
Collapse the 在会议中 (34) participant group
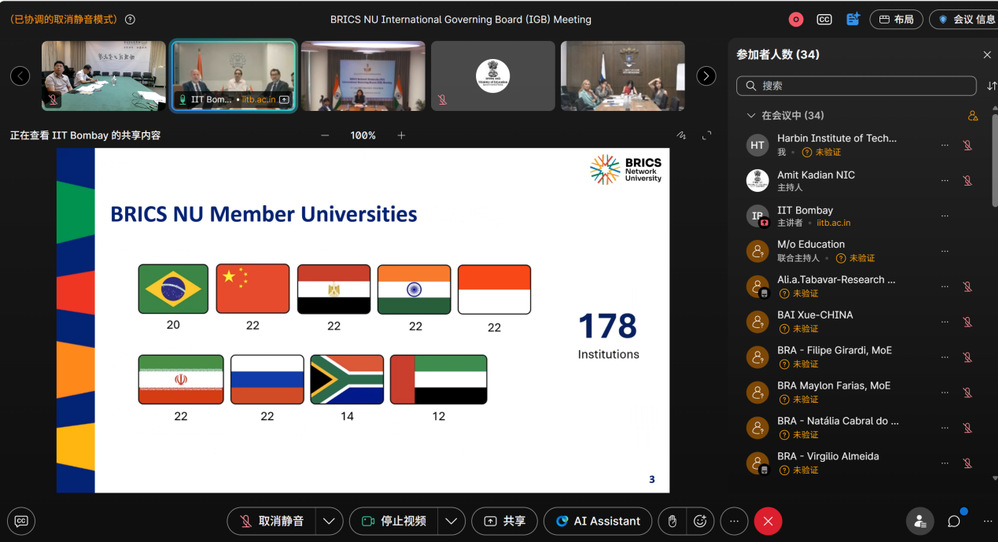[x=751, y=115]
